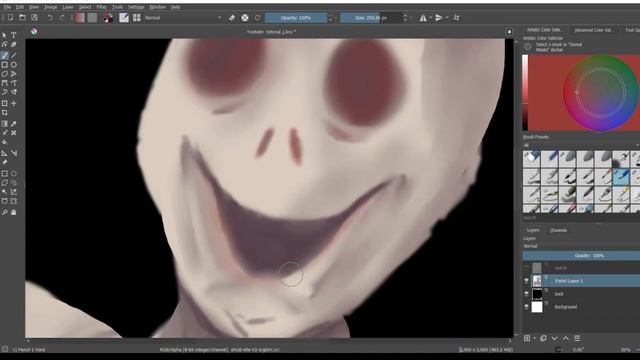Screen dimensions: 640x360
Task: Undo the last brush stroke
Action: (x=50, y=18)
